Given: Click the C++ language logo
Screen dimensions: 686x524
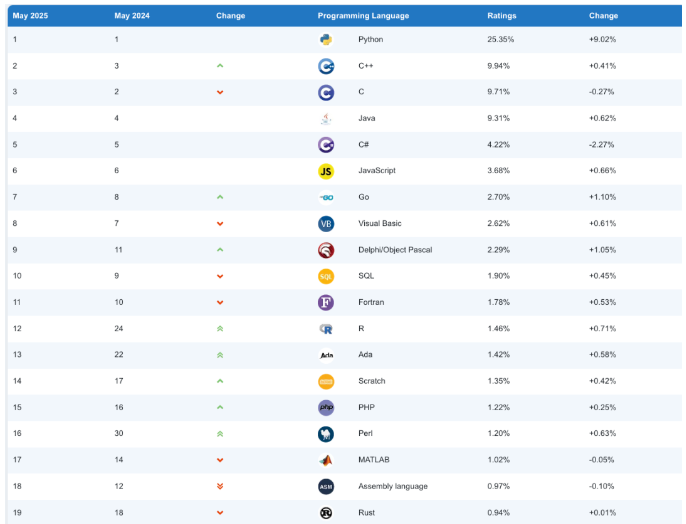Looking at the screenshot, I should 326,66.
